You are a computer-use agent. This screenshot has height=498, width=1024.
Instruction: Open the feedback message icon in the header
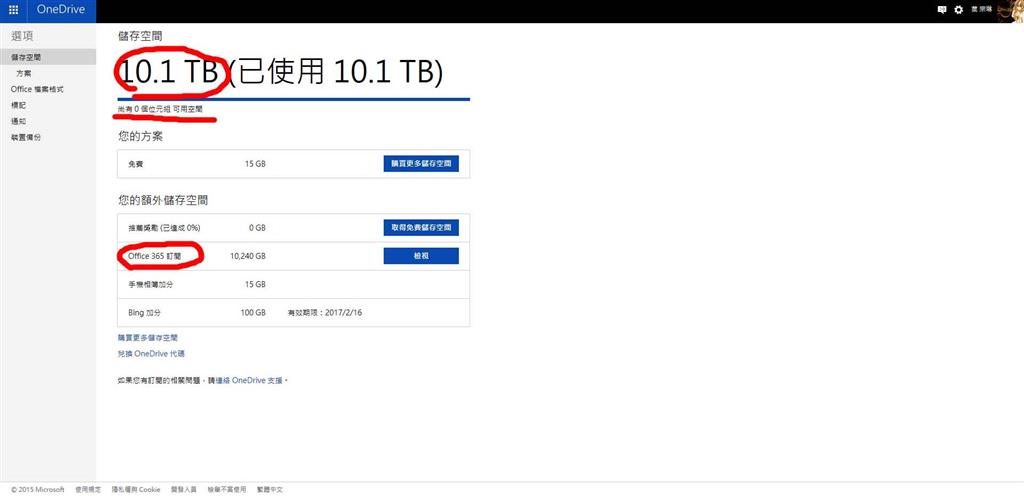tap(942, 10)
